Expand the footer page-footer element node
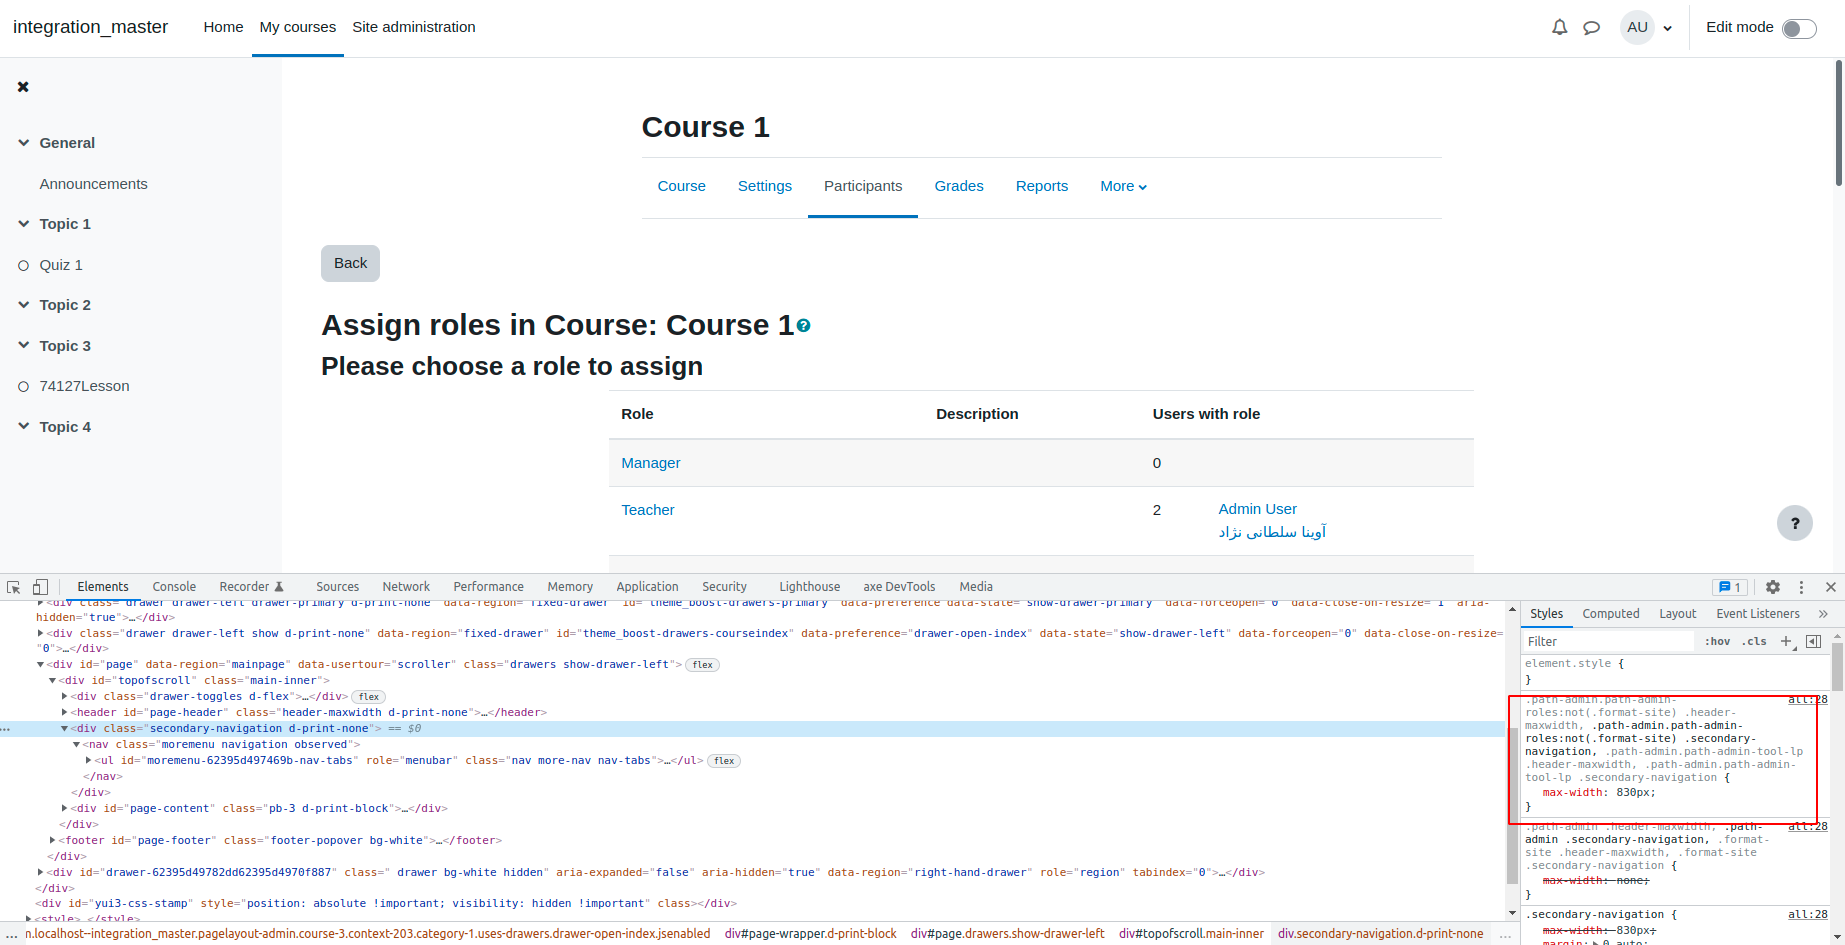1845x945 pixels. (x=52, y=841)
